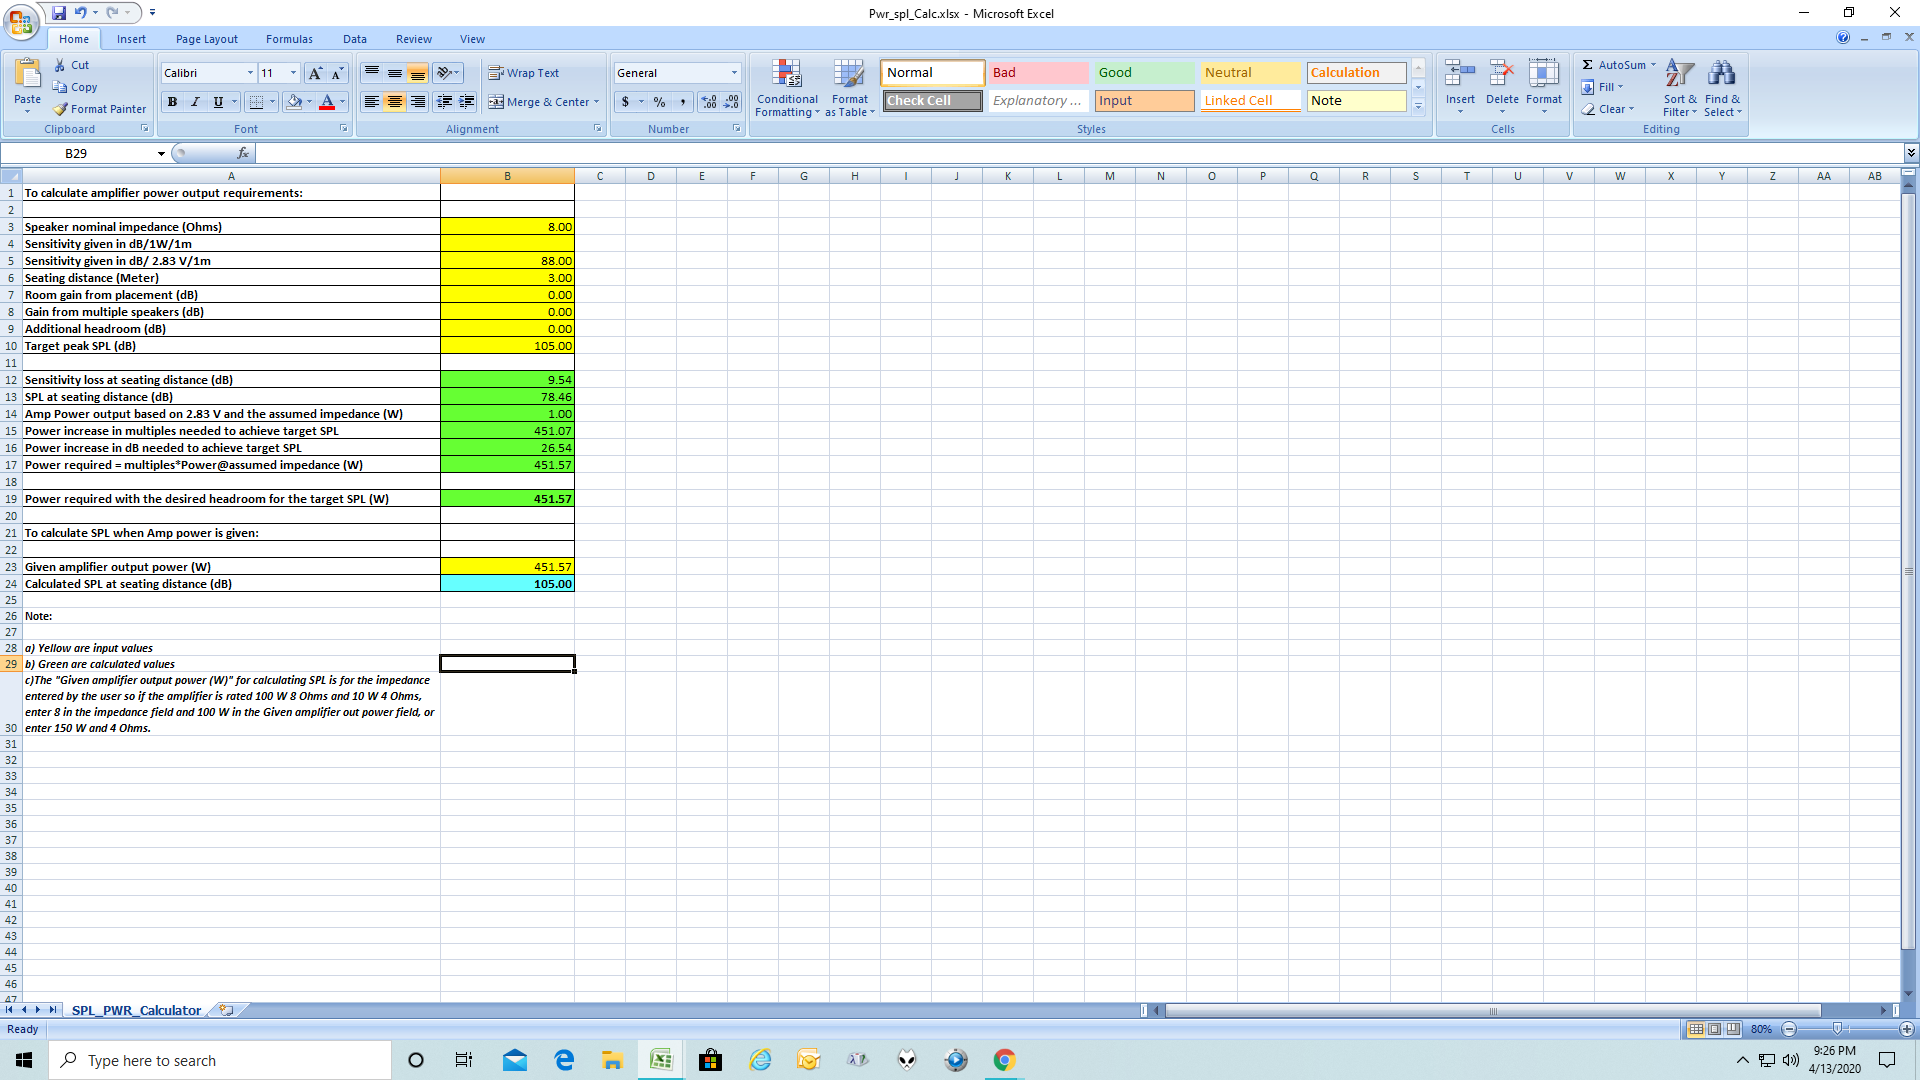Select the SPL_PWR_Calculator sheet tab

[x=136, y=1010]
